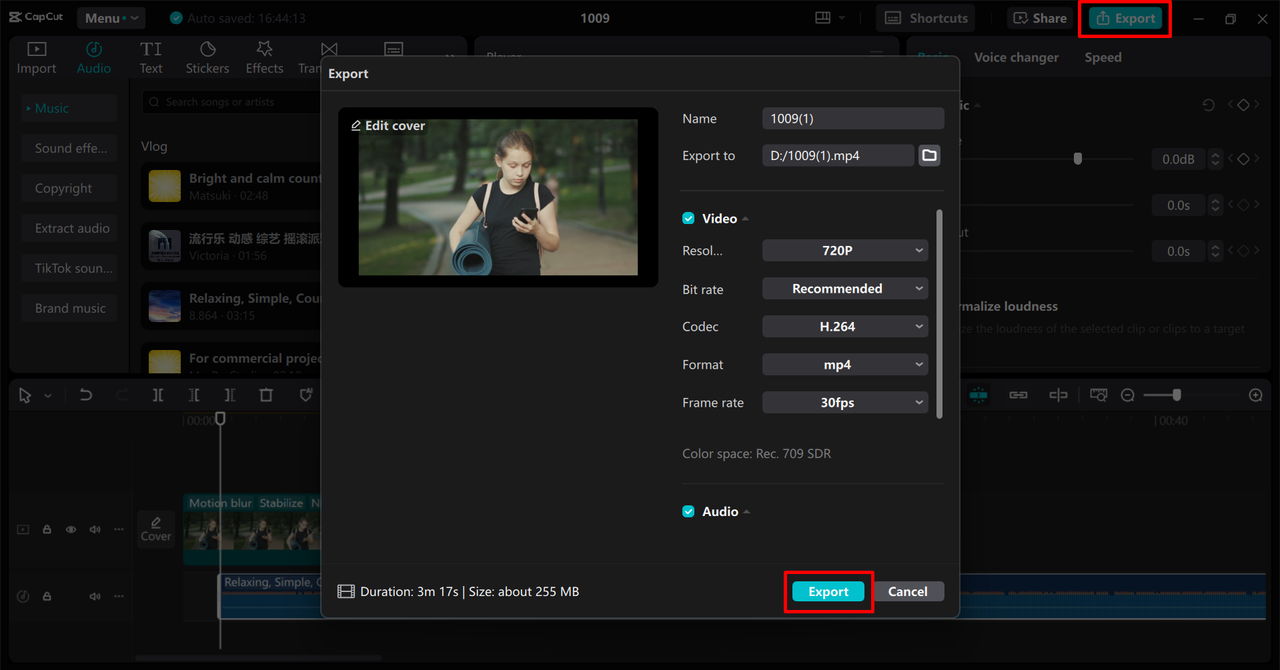Click the Edit cover pencil label
The height and width of the screenshot is (670, 1280).
click(x=388, y=125)
